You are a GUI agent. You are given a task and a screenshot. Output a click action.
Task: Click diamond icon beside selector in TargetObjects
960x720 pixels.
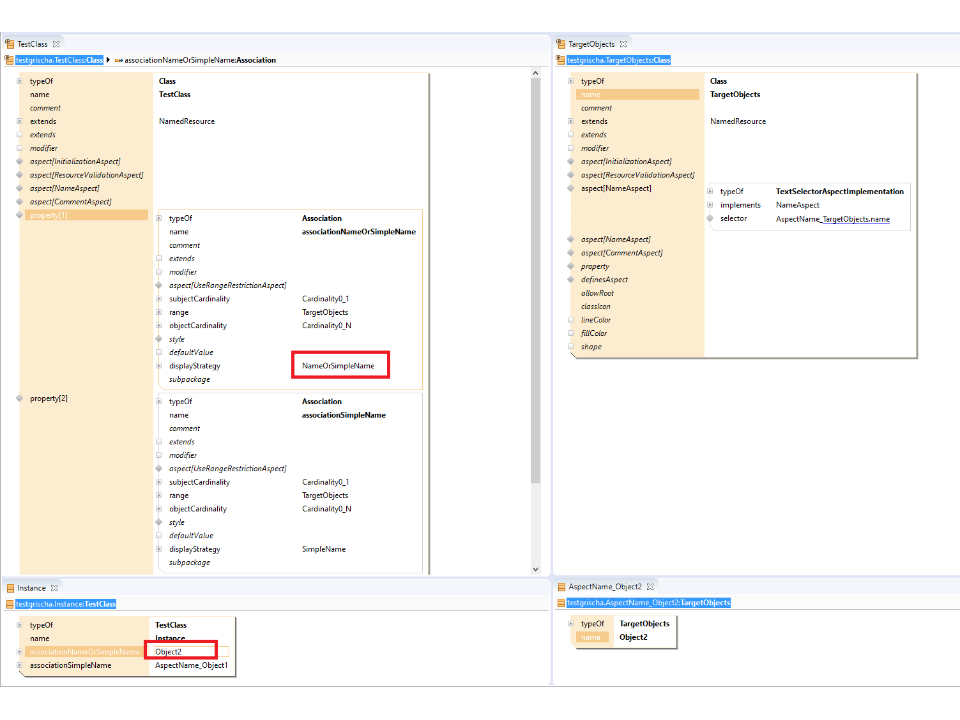tap(710, 218)
